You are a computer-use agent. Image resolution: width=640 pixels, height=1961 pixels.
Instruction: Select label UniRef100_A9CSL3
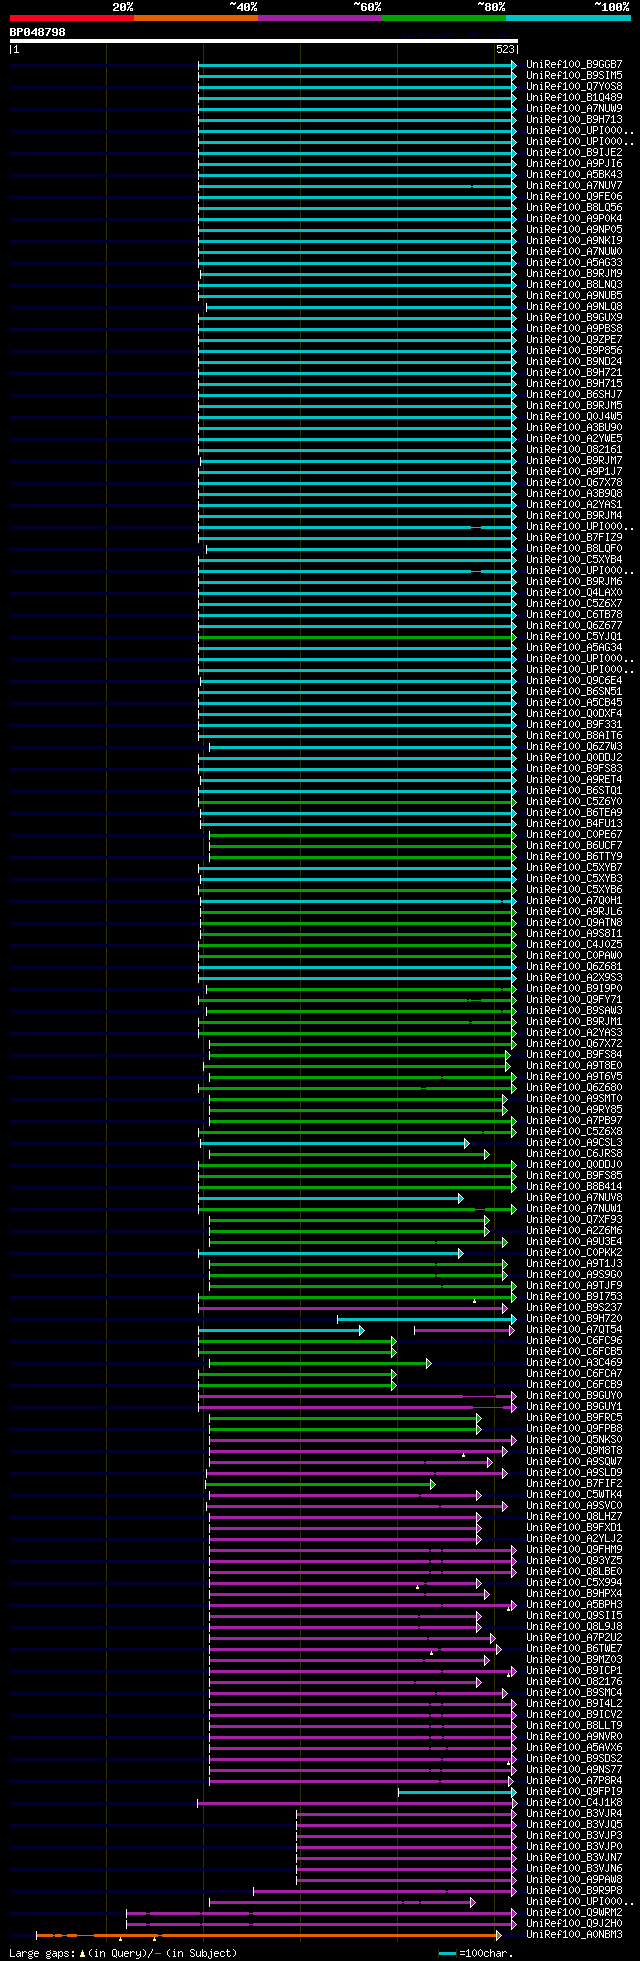pos(574,1142)
